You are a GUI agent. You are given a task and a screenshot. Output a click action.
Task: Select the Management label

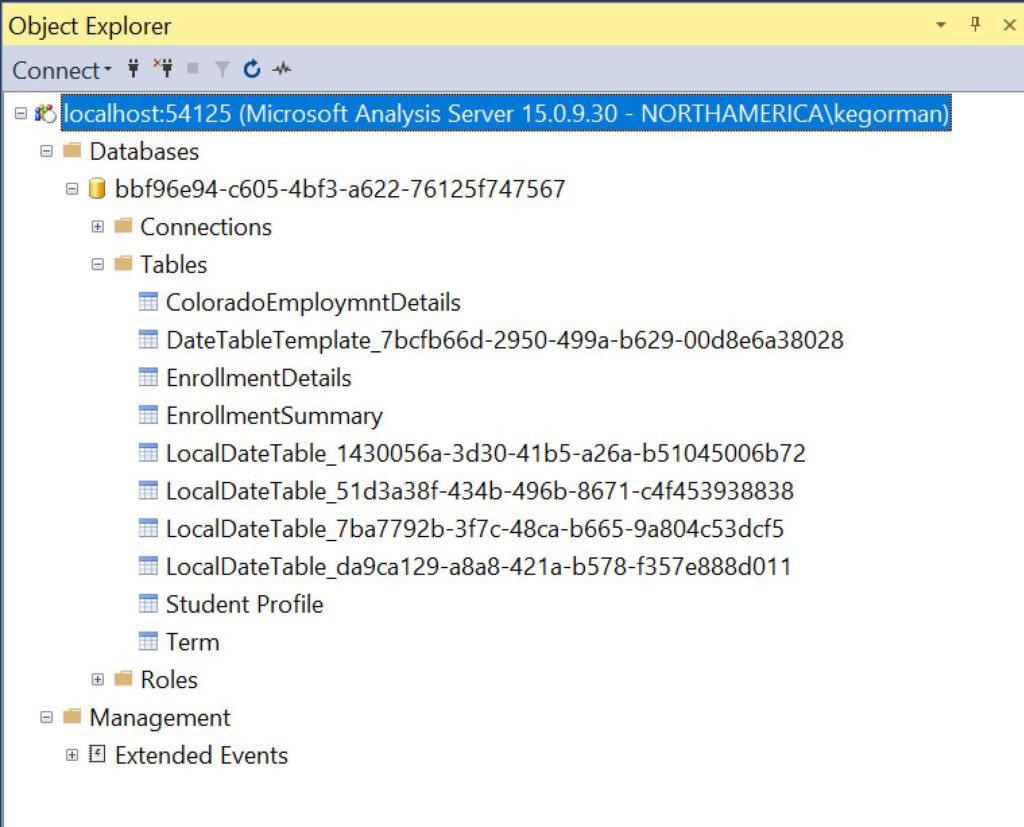160,717
